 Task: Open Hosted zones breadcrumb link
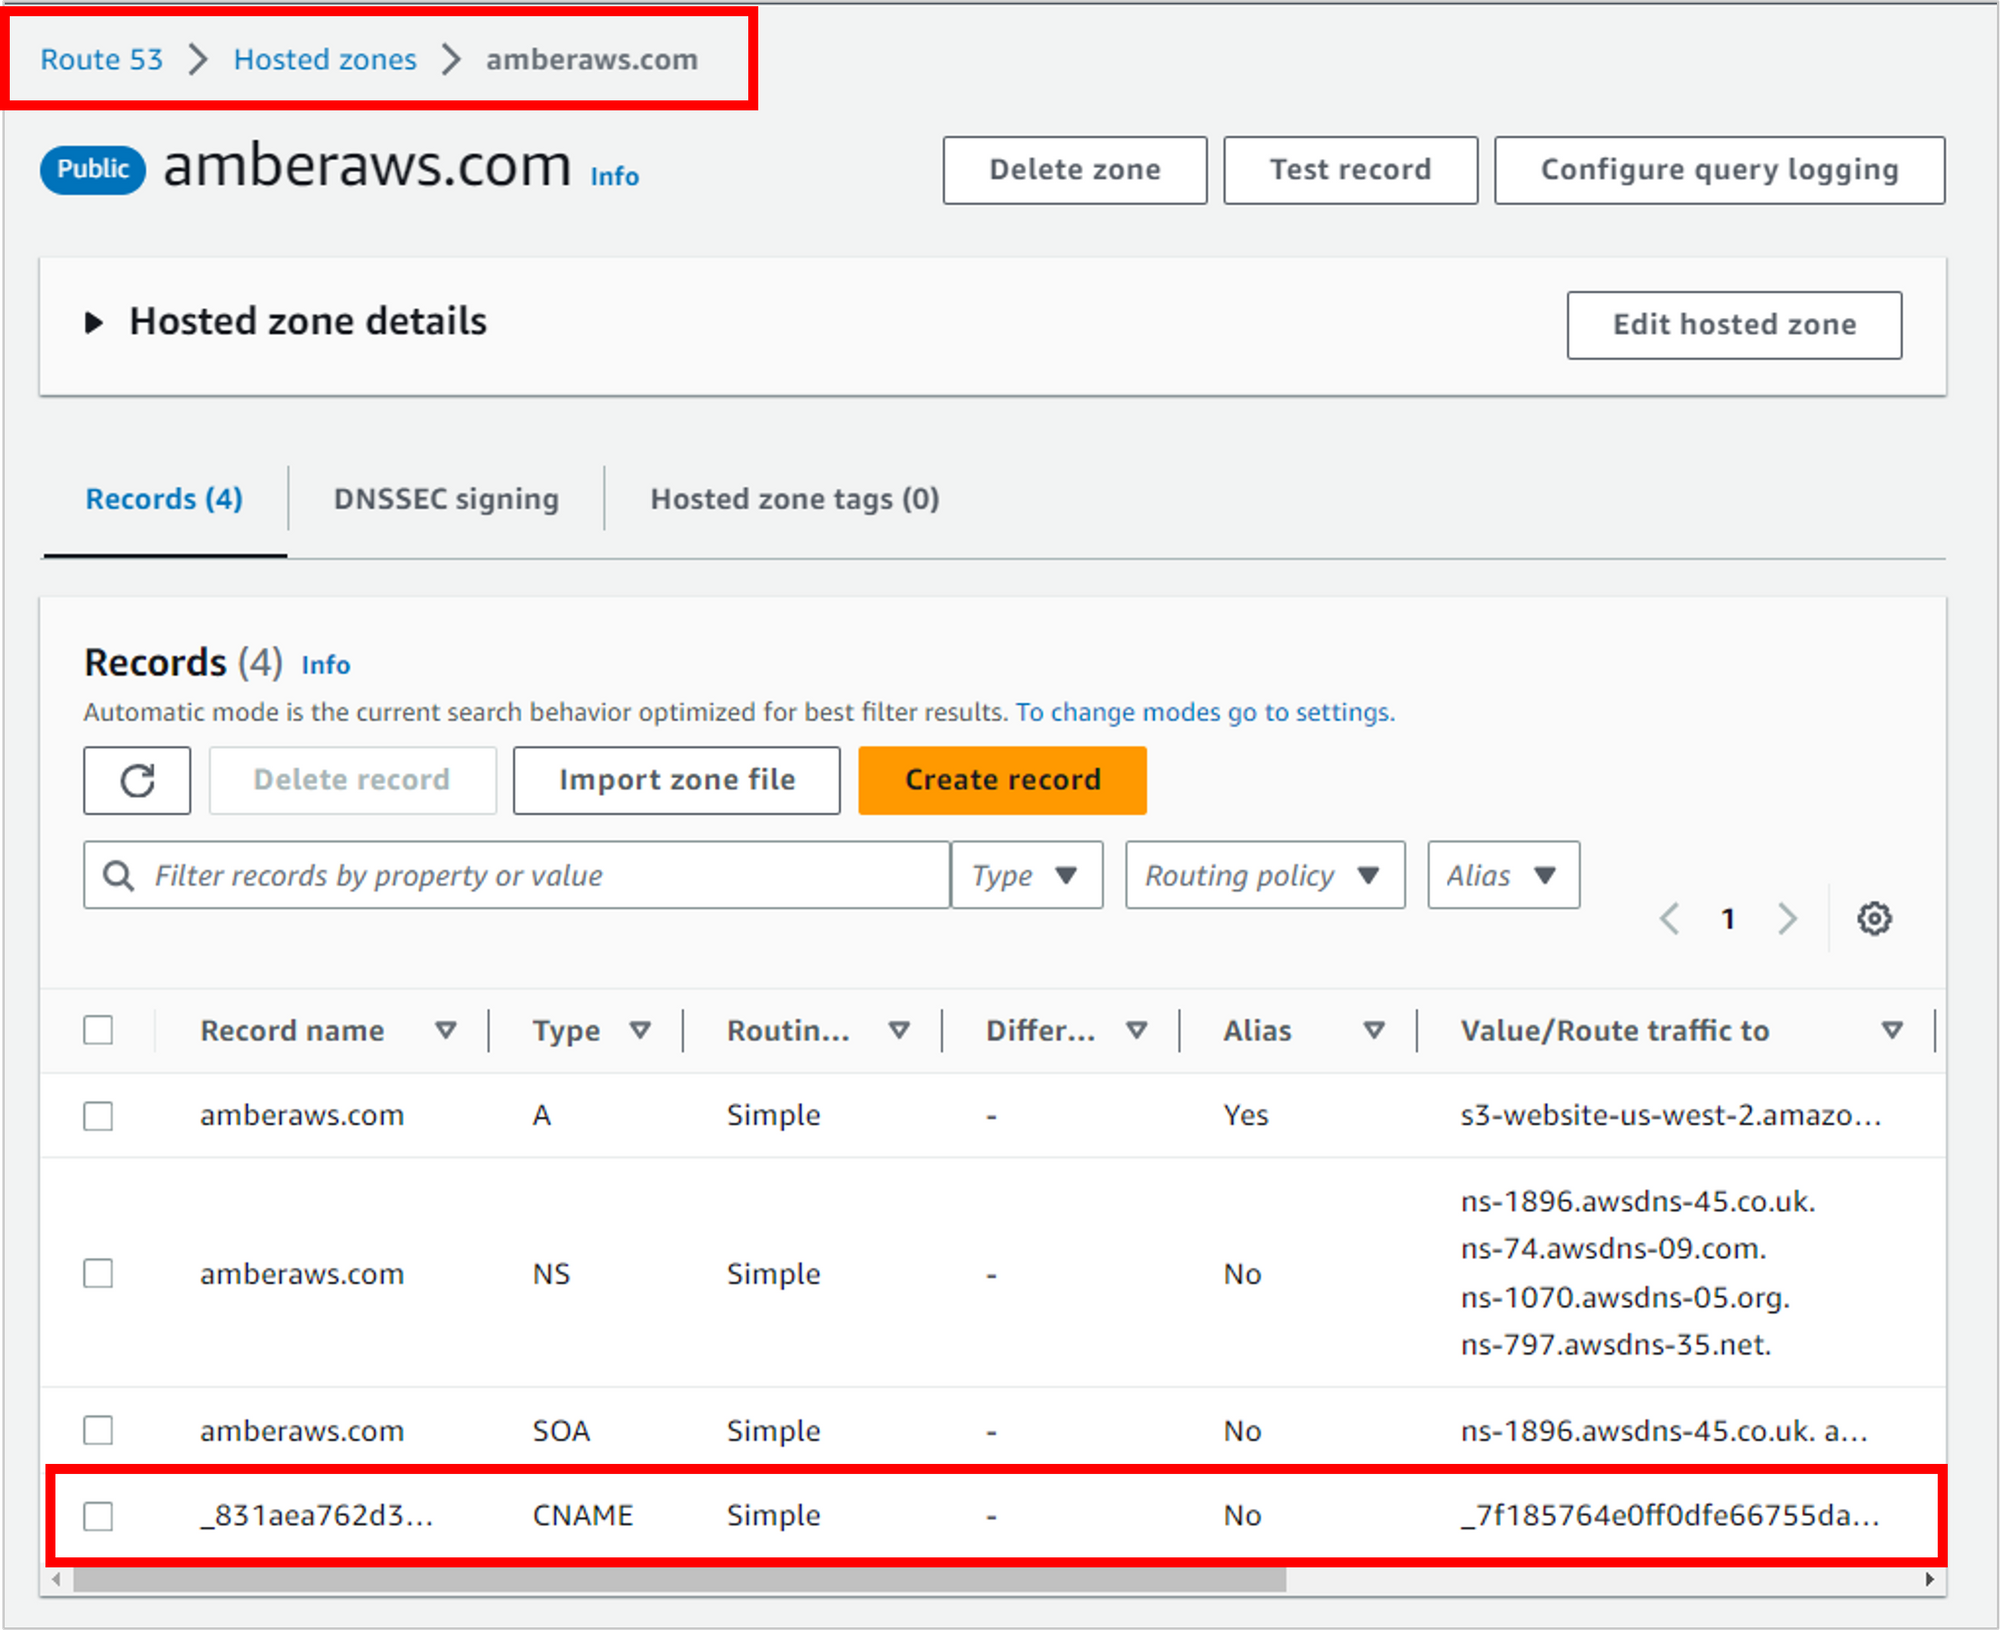pos(325,59)
